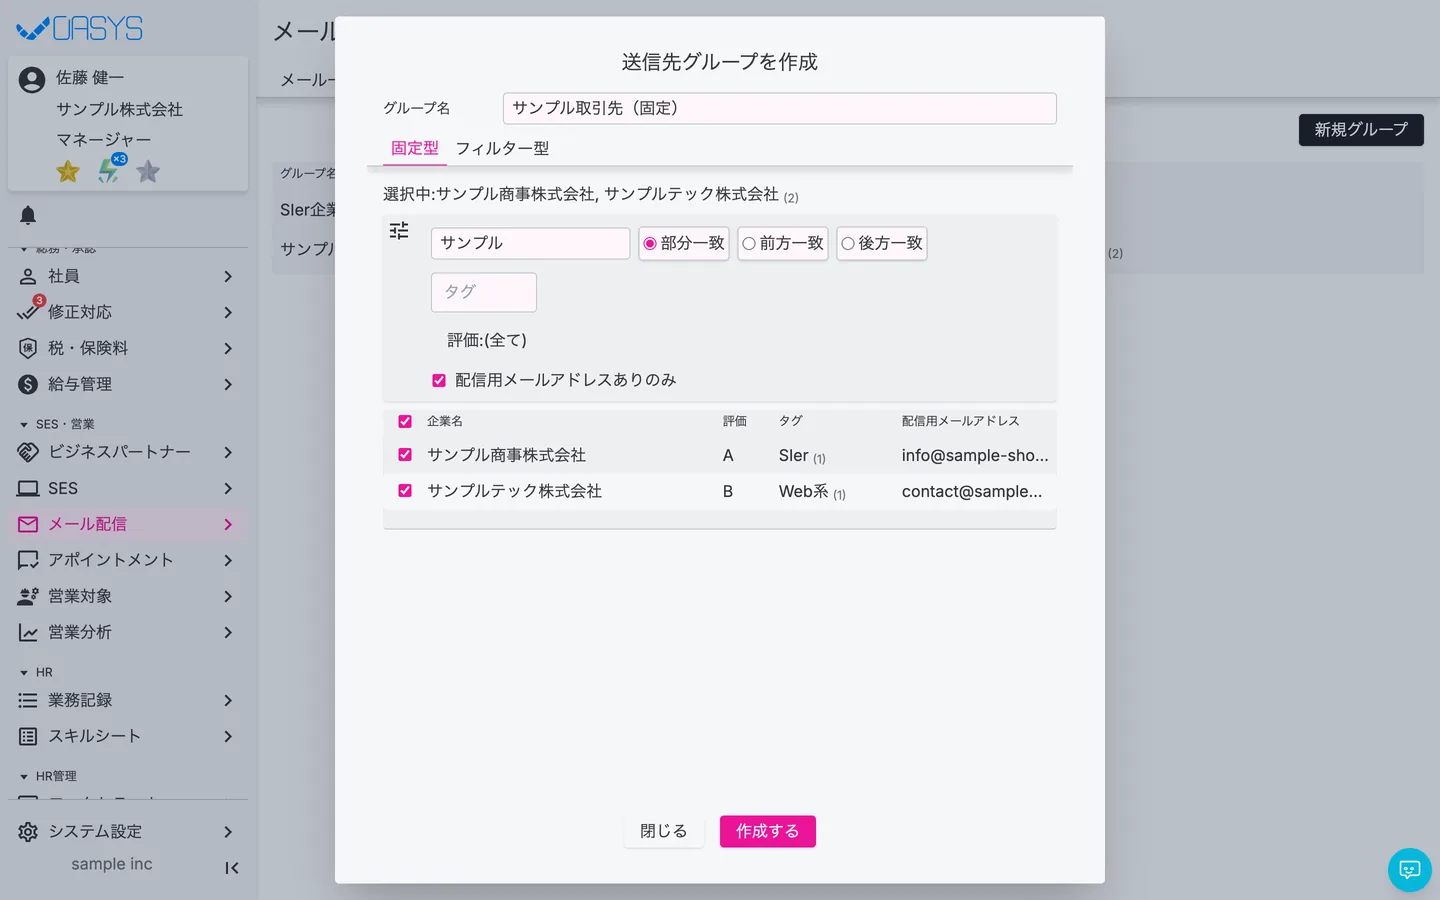
Task: Open the user profile avatar icon
Action: point(32,80)
